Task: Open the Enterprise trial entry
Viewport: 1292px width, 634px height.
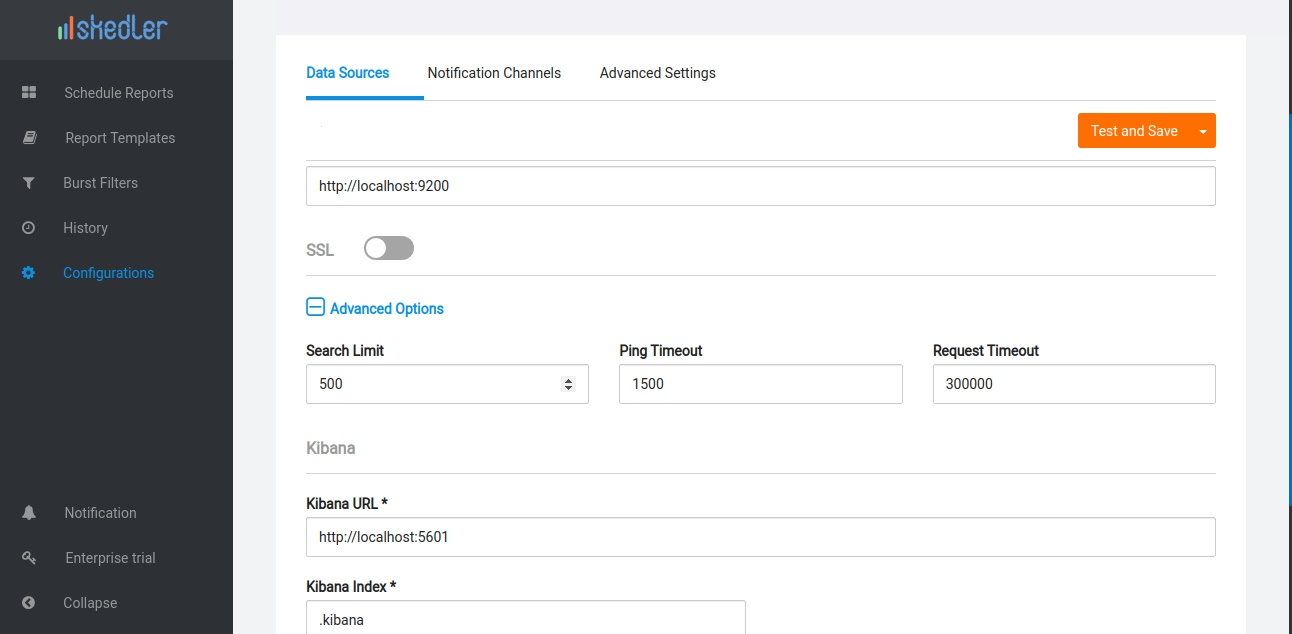Action: click(x=110, y=558)
